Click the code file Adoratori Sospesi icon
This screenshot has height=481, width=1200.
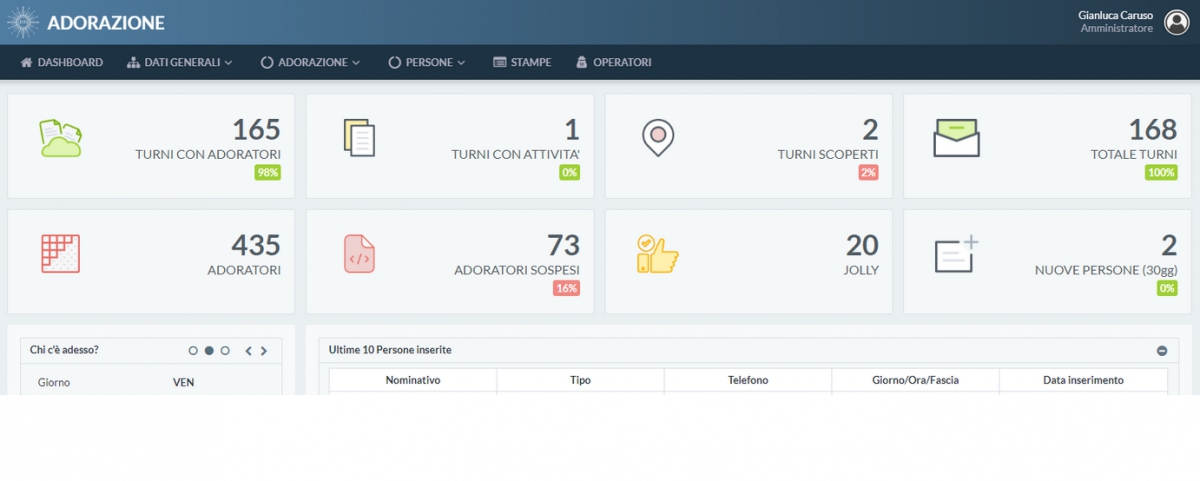tap(359, 254)
